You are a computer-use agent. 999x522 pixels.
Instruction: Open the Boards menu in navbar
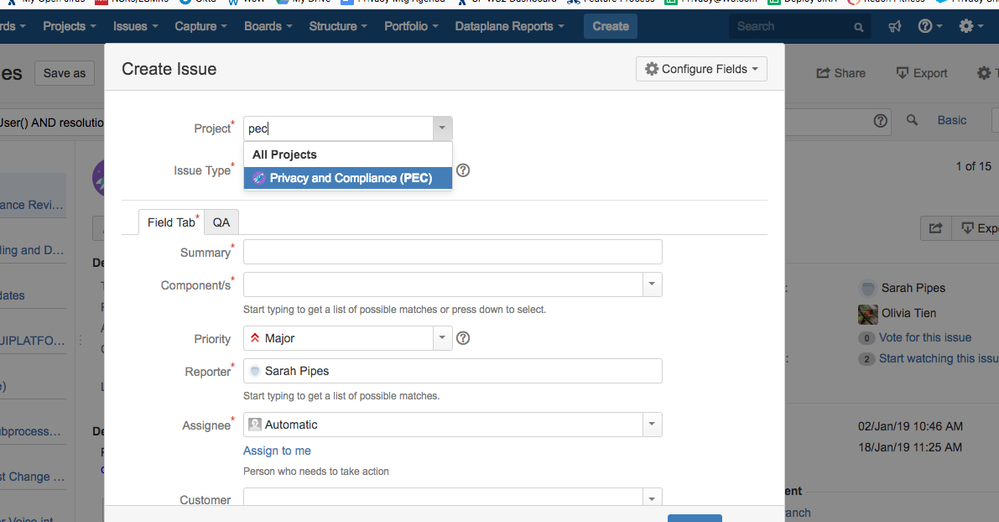click(x=268, y=26)
